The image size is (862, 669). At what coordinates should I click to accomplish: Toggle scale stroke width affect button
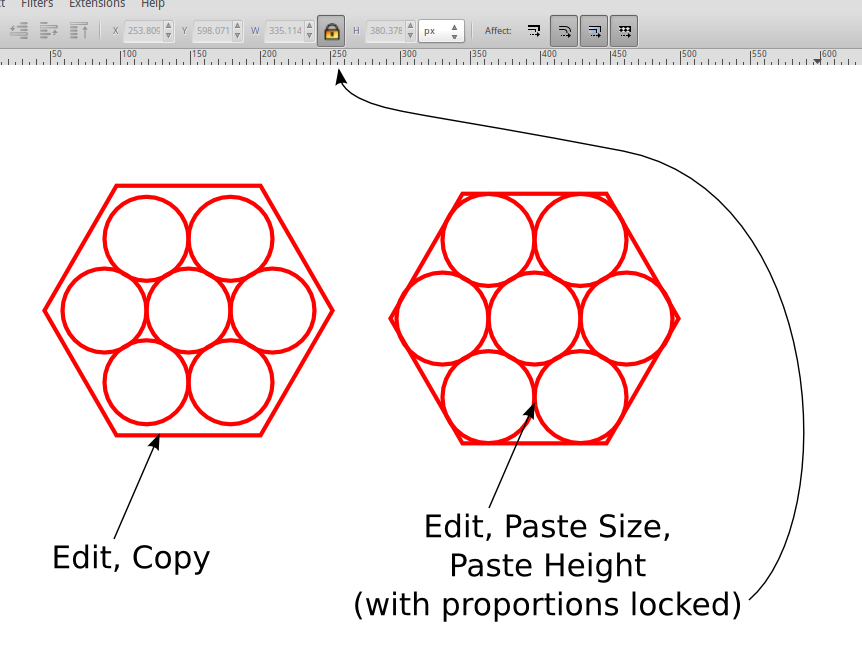click(534, 31)
